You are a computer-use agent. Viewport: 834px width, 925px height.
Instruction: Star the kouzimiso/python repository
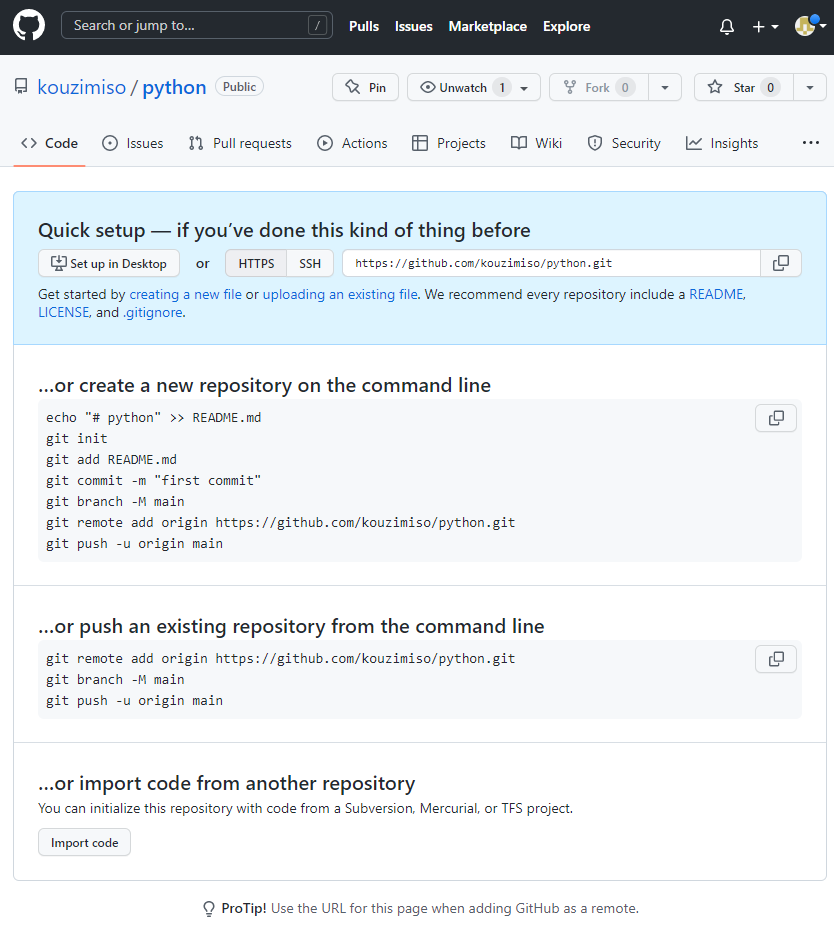(743, 87)
